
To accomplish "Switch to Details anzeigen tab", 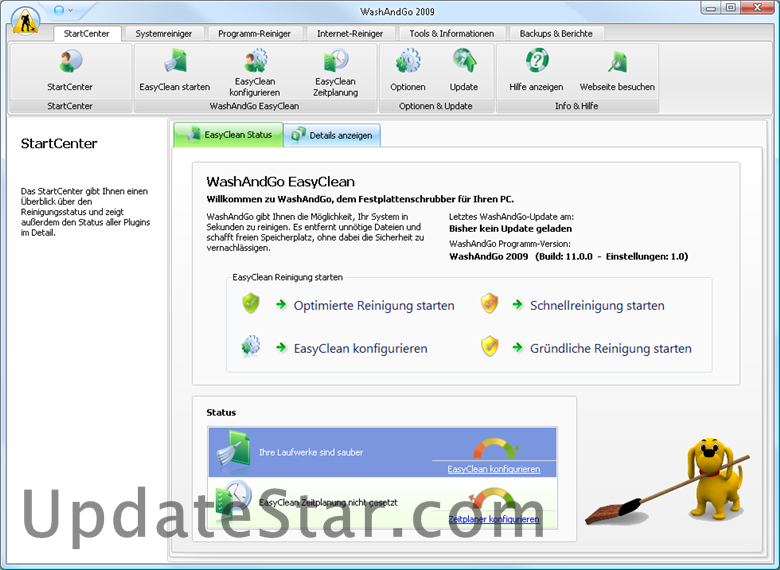I will tap(332, 135).
